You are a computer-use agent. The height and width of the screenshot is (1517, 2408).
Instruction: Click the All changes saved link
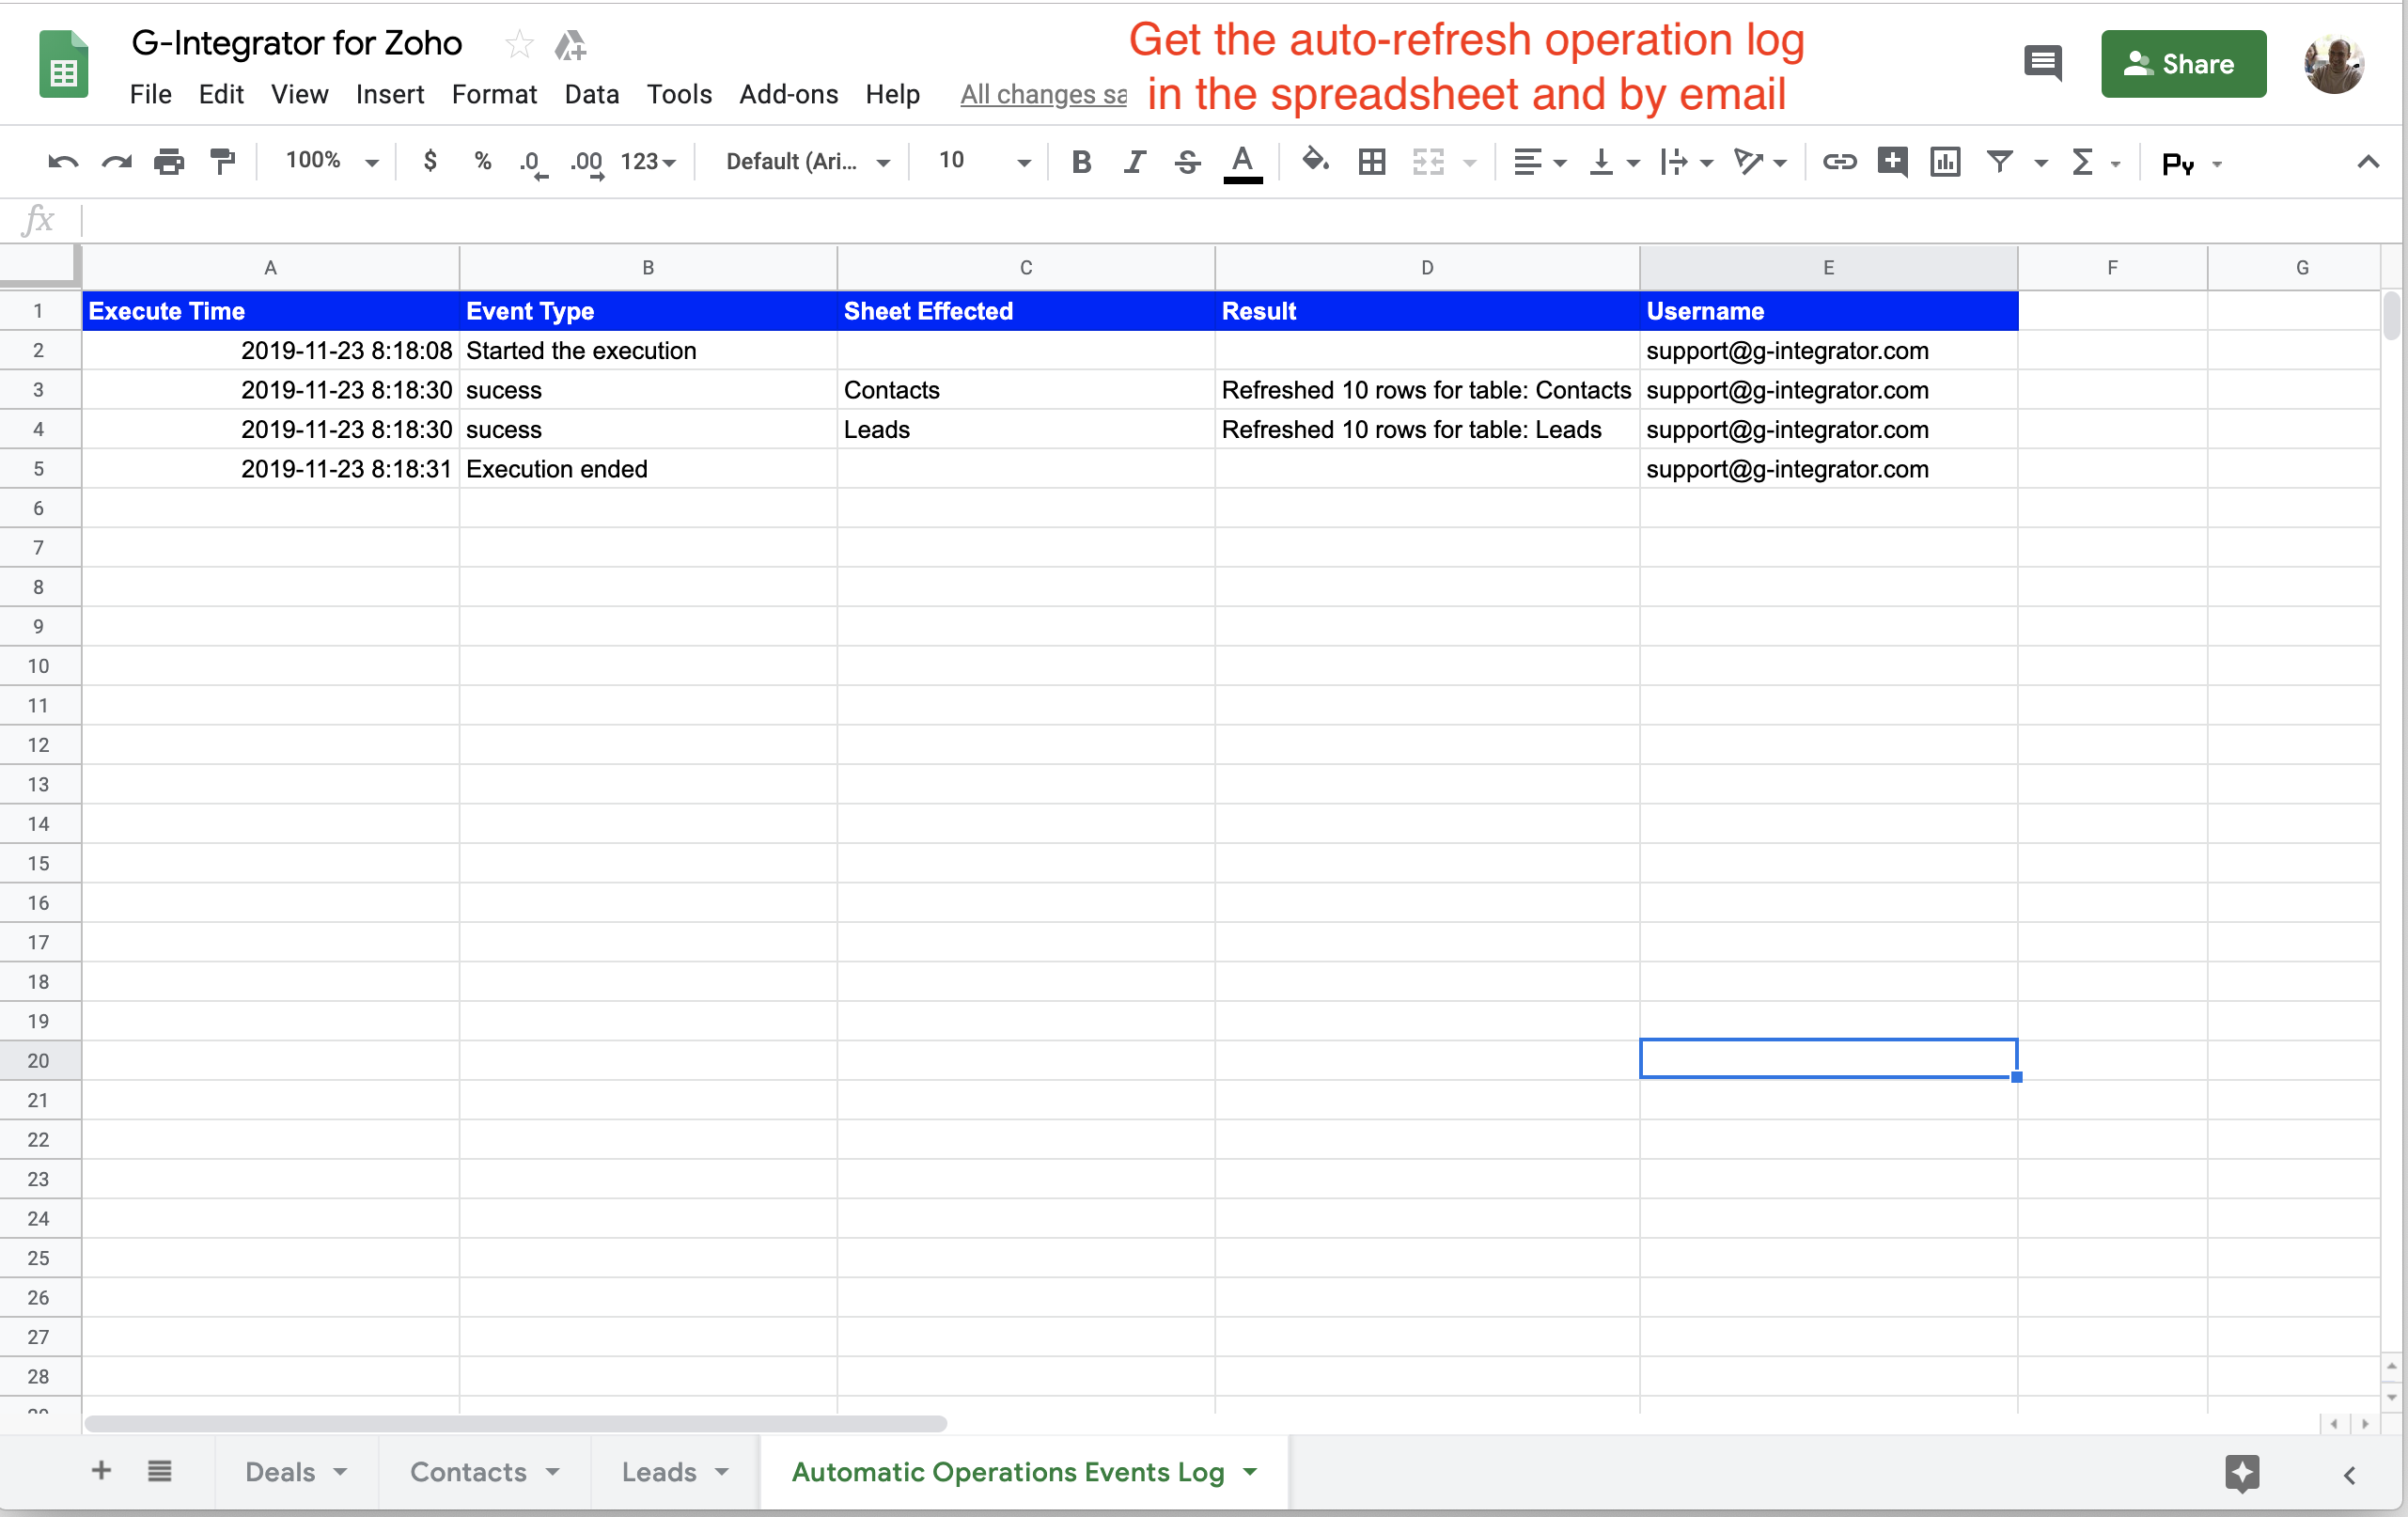coord(1043,95)
